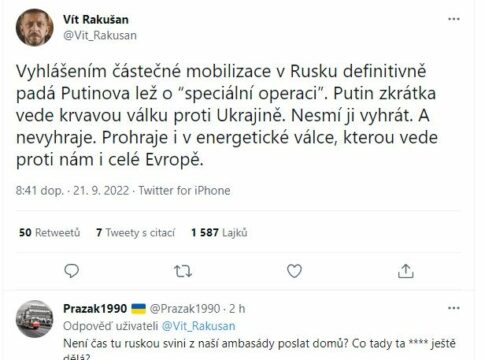Click the @Vit_Rakusan mention in reply header
Viewport: 485px width, 360px height.
click(198, 326)
